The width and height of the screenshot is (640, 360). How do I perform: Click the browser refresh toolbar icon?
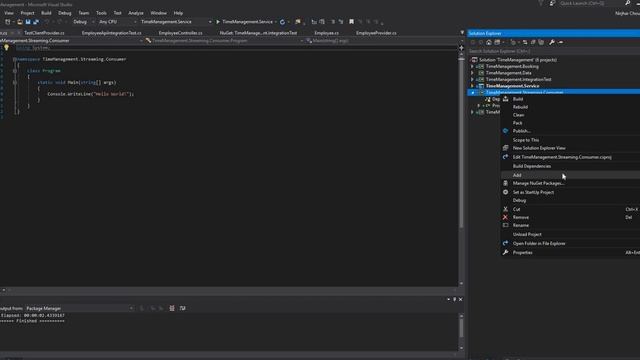pos(282,22)
